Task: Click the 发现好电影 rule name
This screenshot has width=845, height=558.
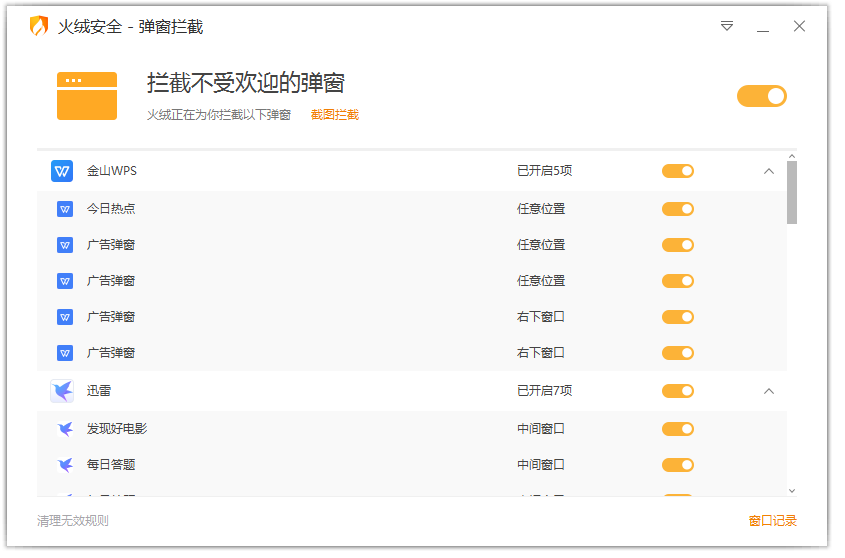Action: coord(117,430)
